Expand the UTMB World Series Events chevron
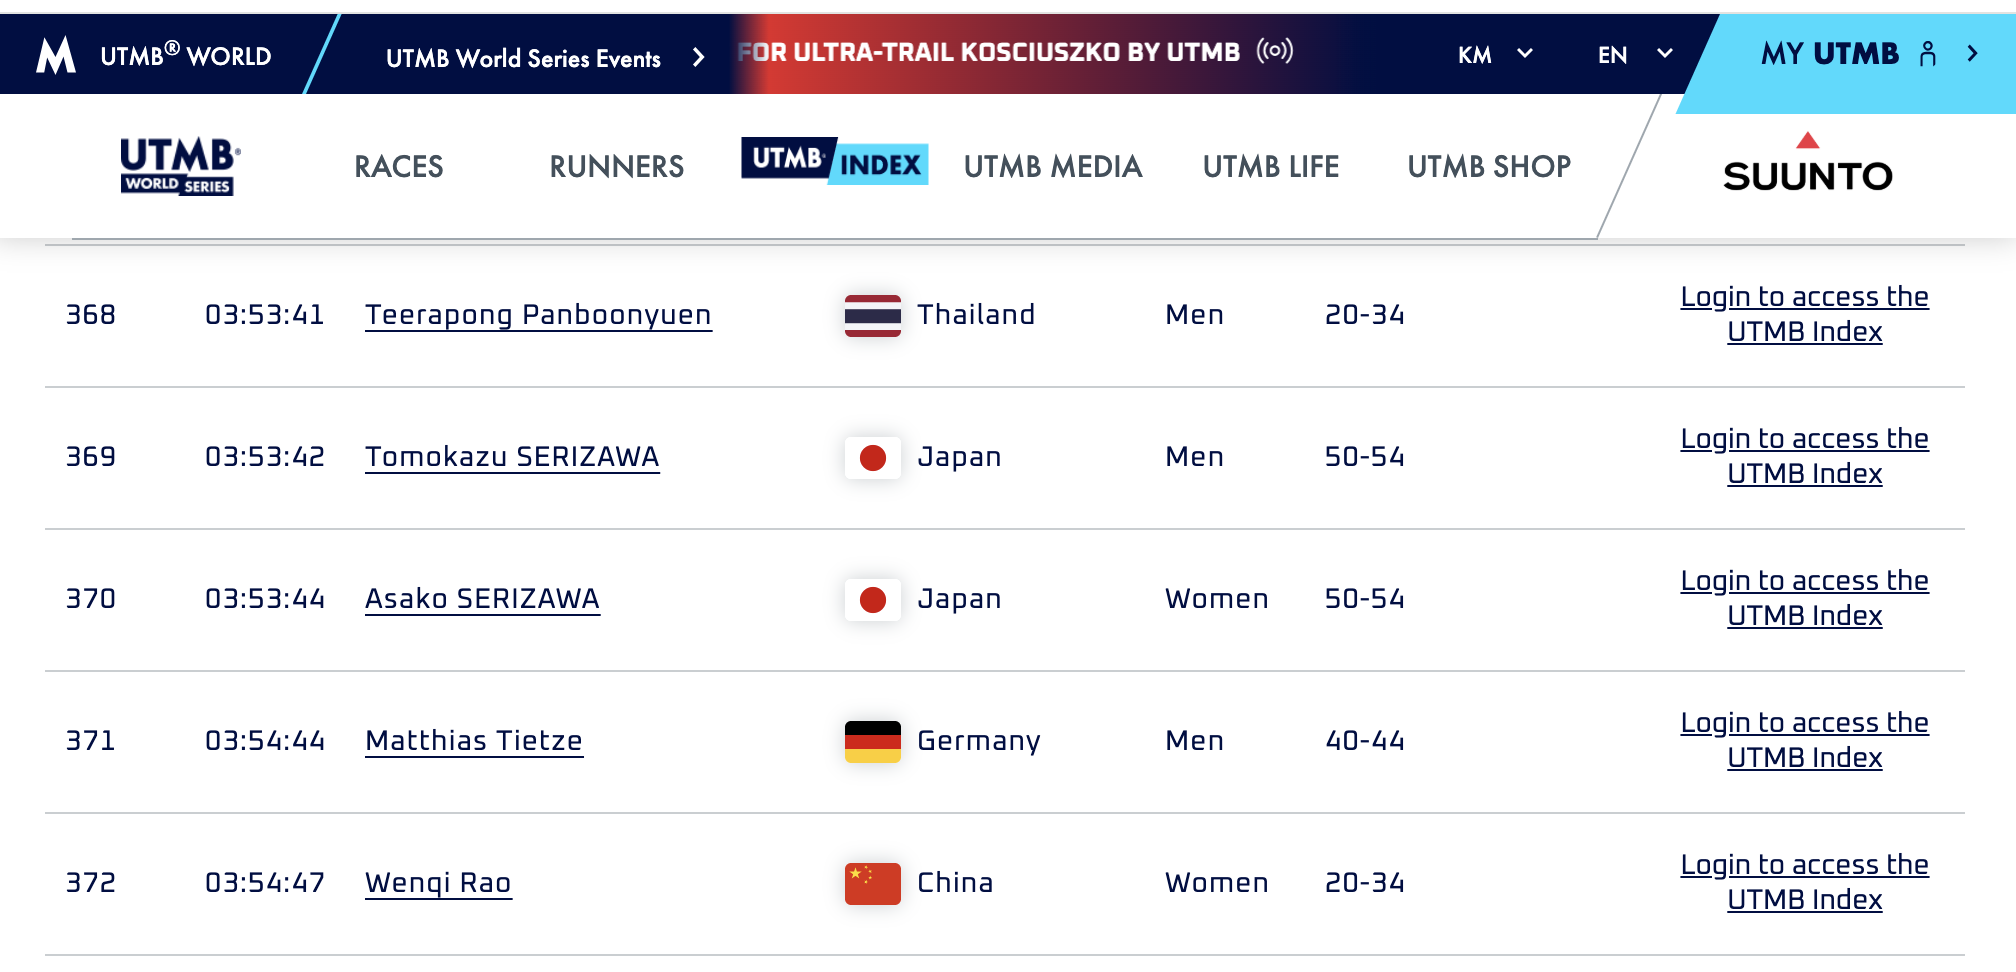The image size is (2016, 972). coord(697,57)
